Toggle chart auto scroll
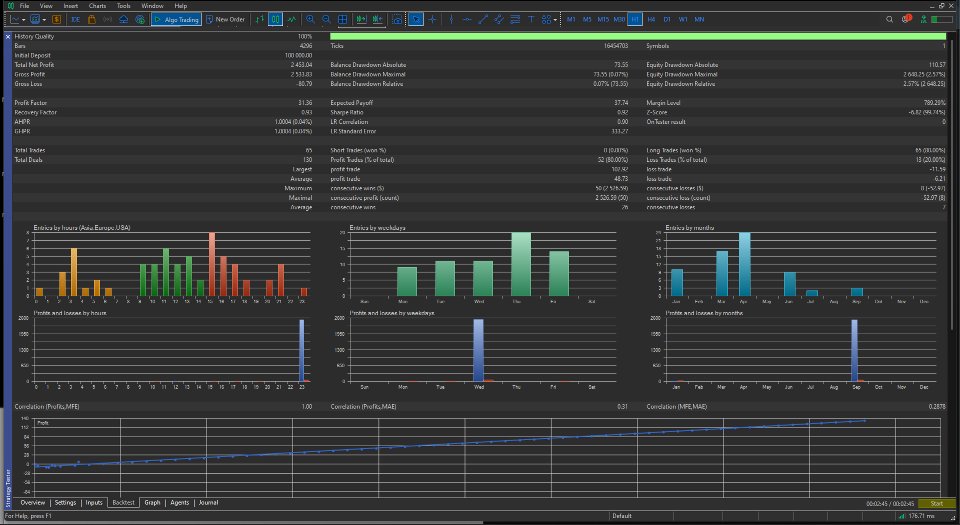This screenshot has height=525, width=960. [x=361, y=20]
